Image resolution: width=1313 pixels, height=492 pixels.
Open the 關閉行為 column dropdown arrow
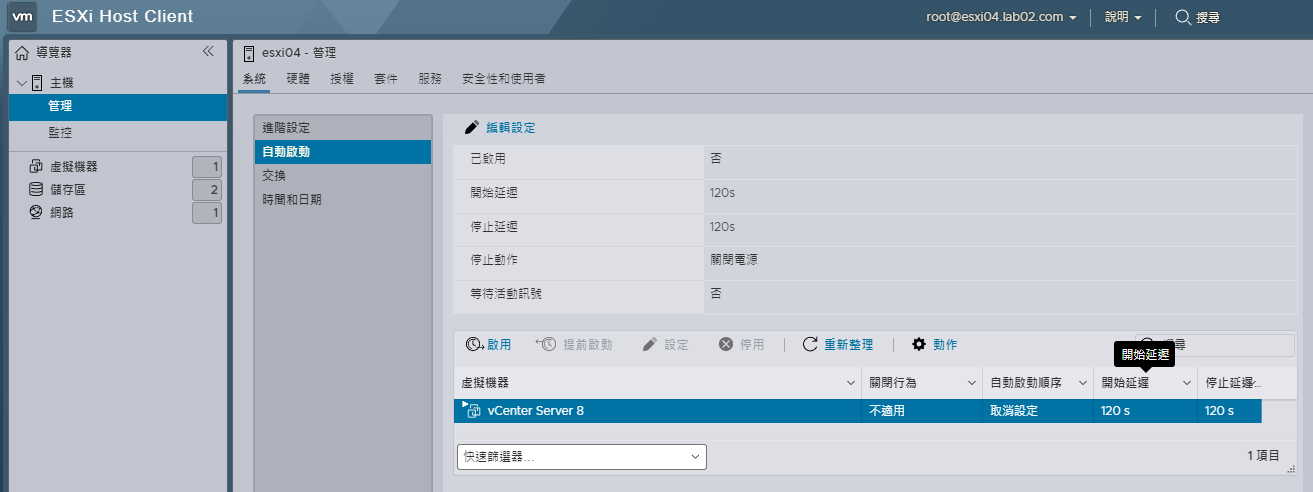[971, 383]
